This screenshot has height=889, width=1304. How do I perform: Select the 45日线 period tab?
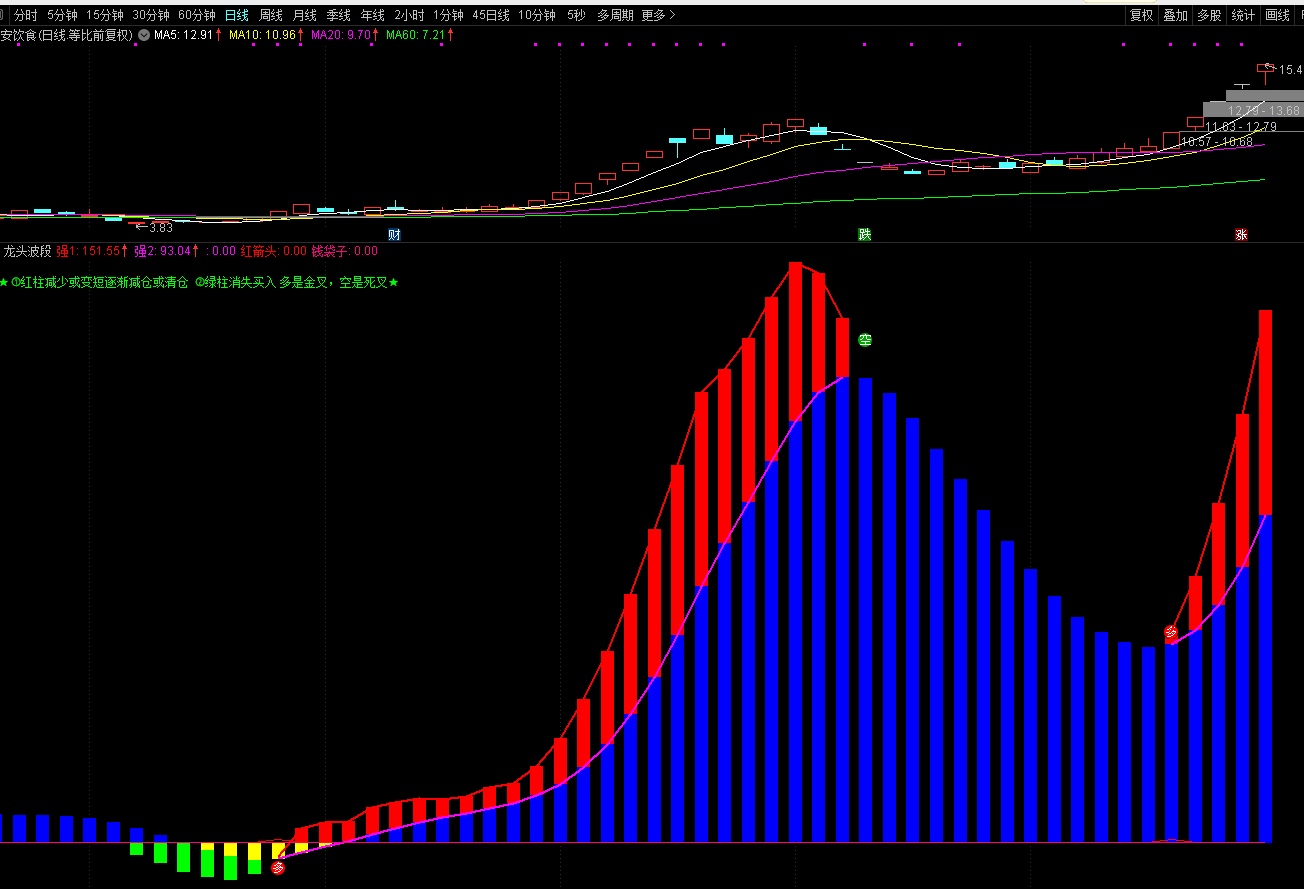coord(491,15)
